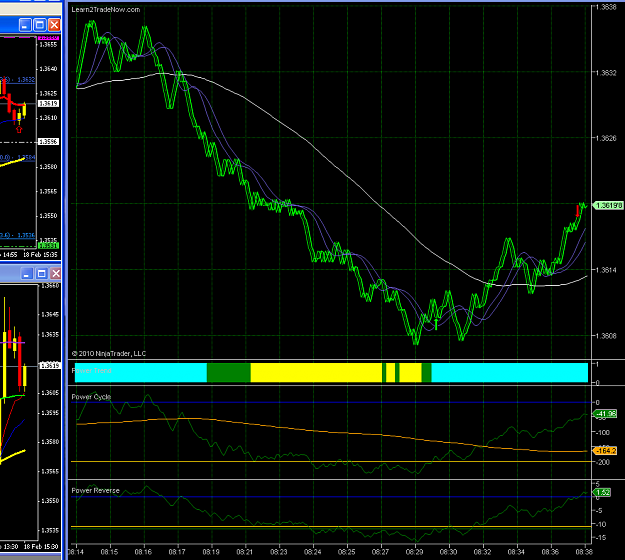Click the 1.3619 price marker in lower-left chart
The image size is (625, 560).
click(x=50, y=365)
